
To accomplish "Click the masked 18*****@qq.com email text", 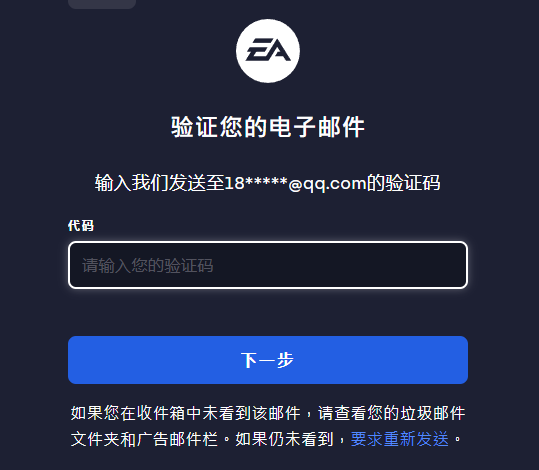I will click(295, 183).
